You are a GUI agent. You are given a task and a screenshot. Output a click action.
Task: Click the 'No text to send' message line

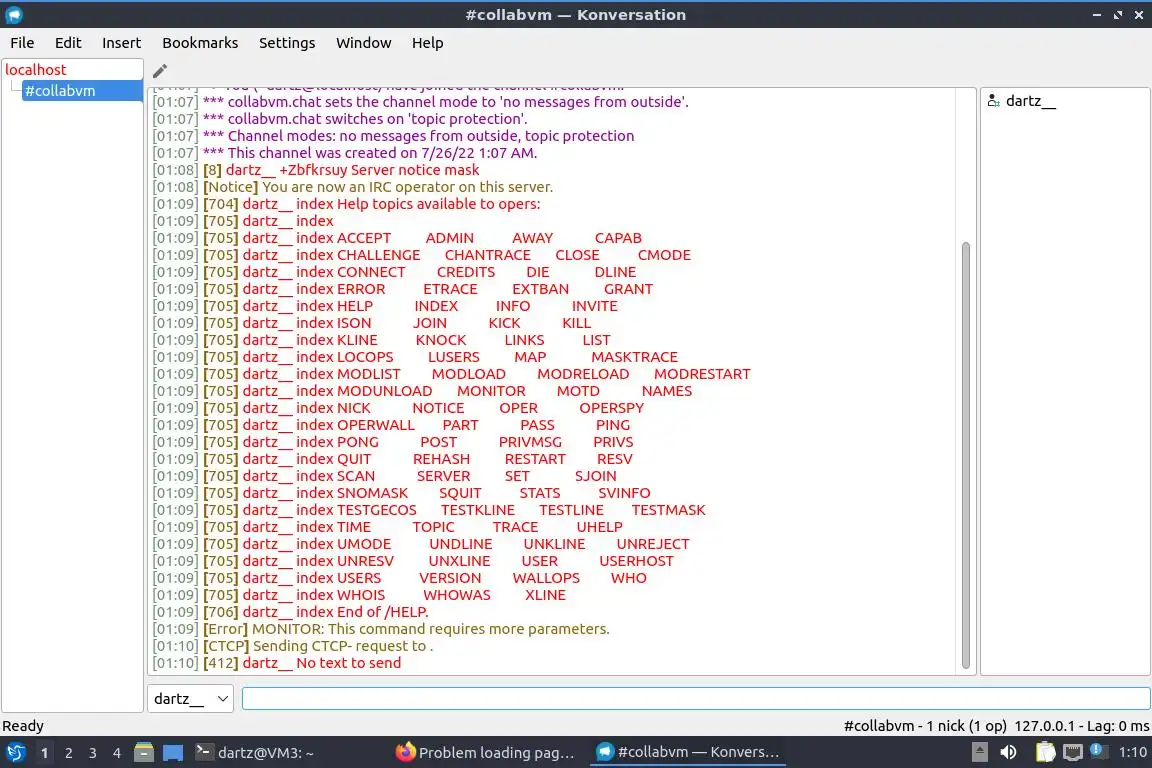pyautogui.click(x=276, y=663)
